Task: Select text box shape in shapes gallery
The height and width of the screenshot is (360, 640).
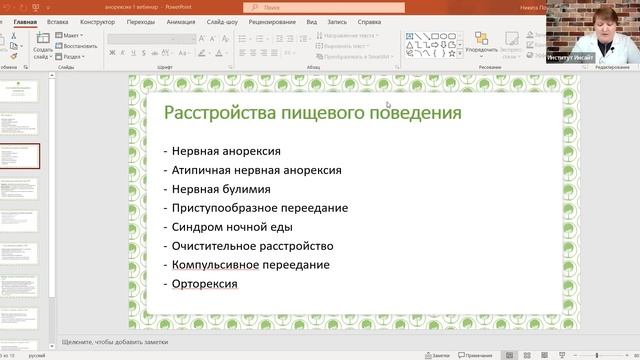Action: (x=409, y=36)
